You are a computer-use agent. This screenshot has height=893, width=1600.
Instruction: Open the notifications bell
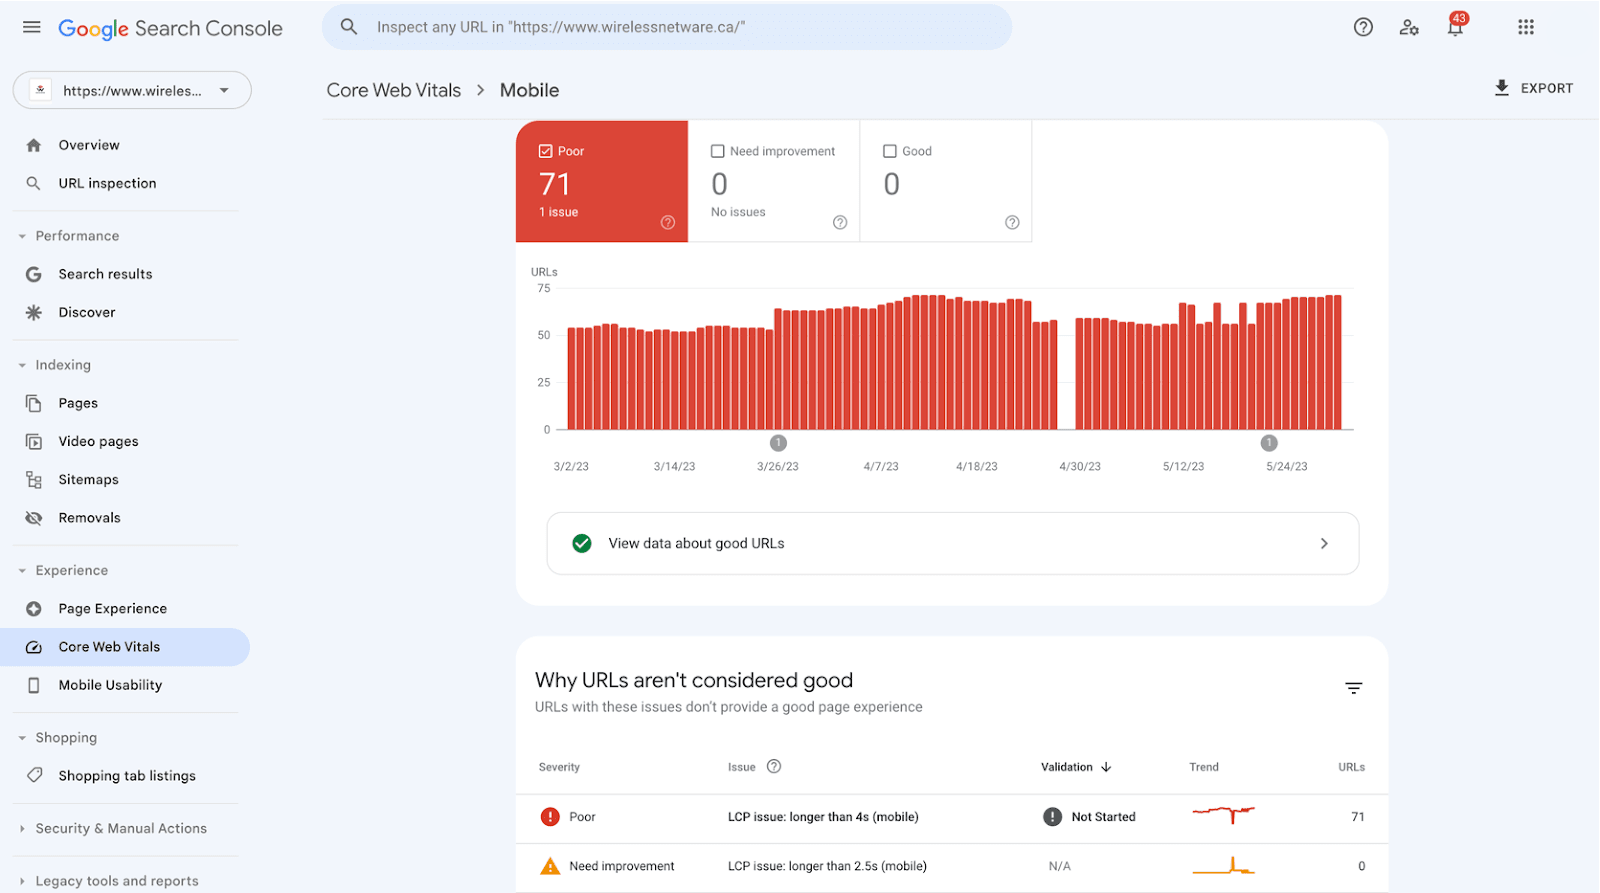tap(1455, 28)
